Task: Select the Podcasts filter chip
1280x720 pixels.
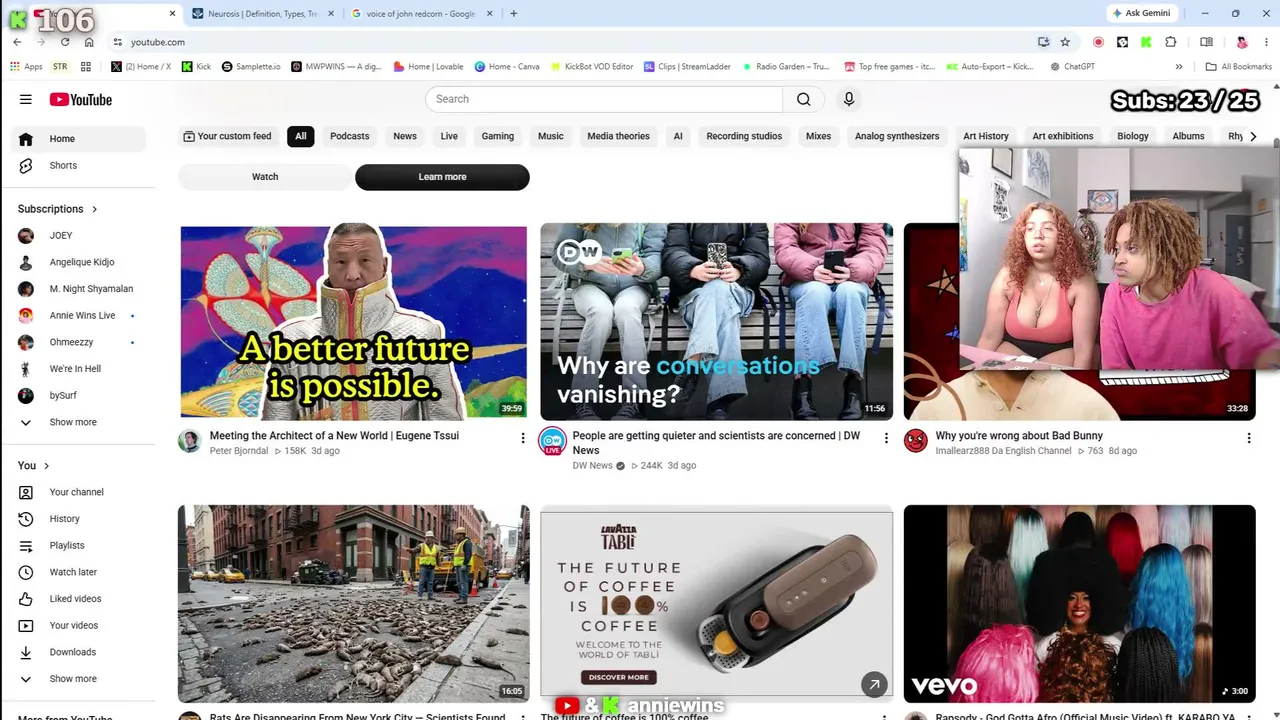Action: click(x=350, y=136)
